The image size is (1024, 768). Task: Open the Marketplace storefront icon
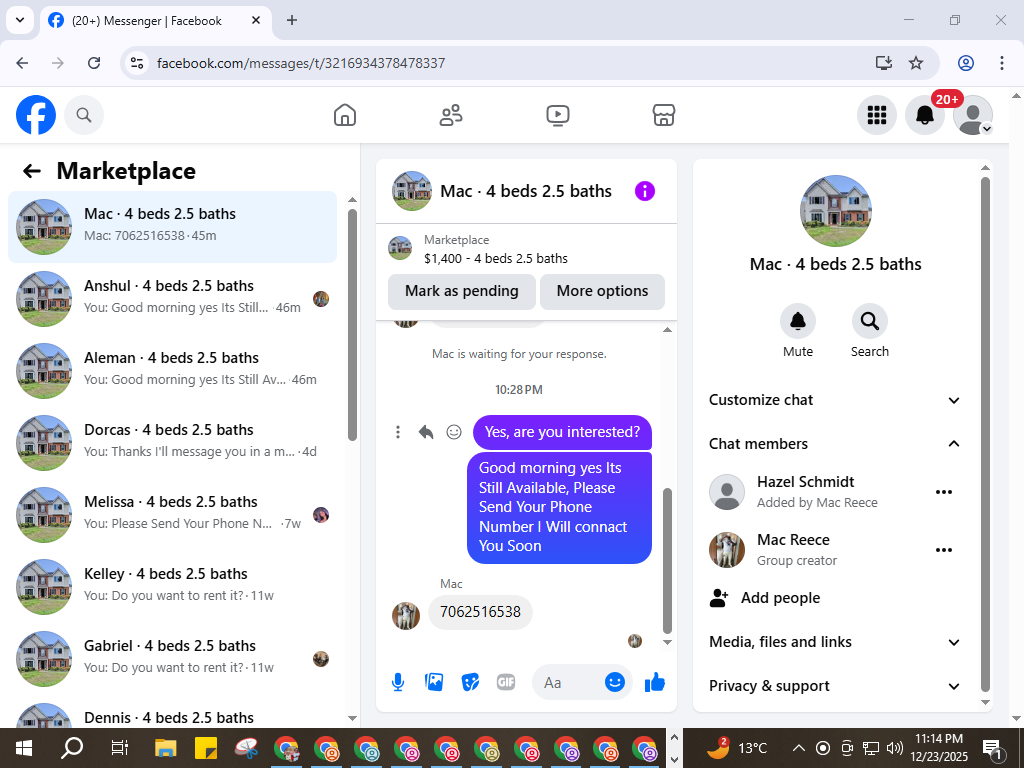click(x=664, y=115)
